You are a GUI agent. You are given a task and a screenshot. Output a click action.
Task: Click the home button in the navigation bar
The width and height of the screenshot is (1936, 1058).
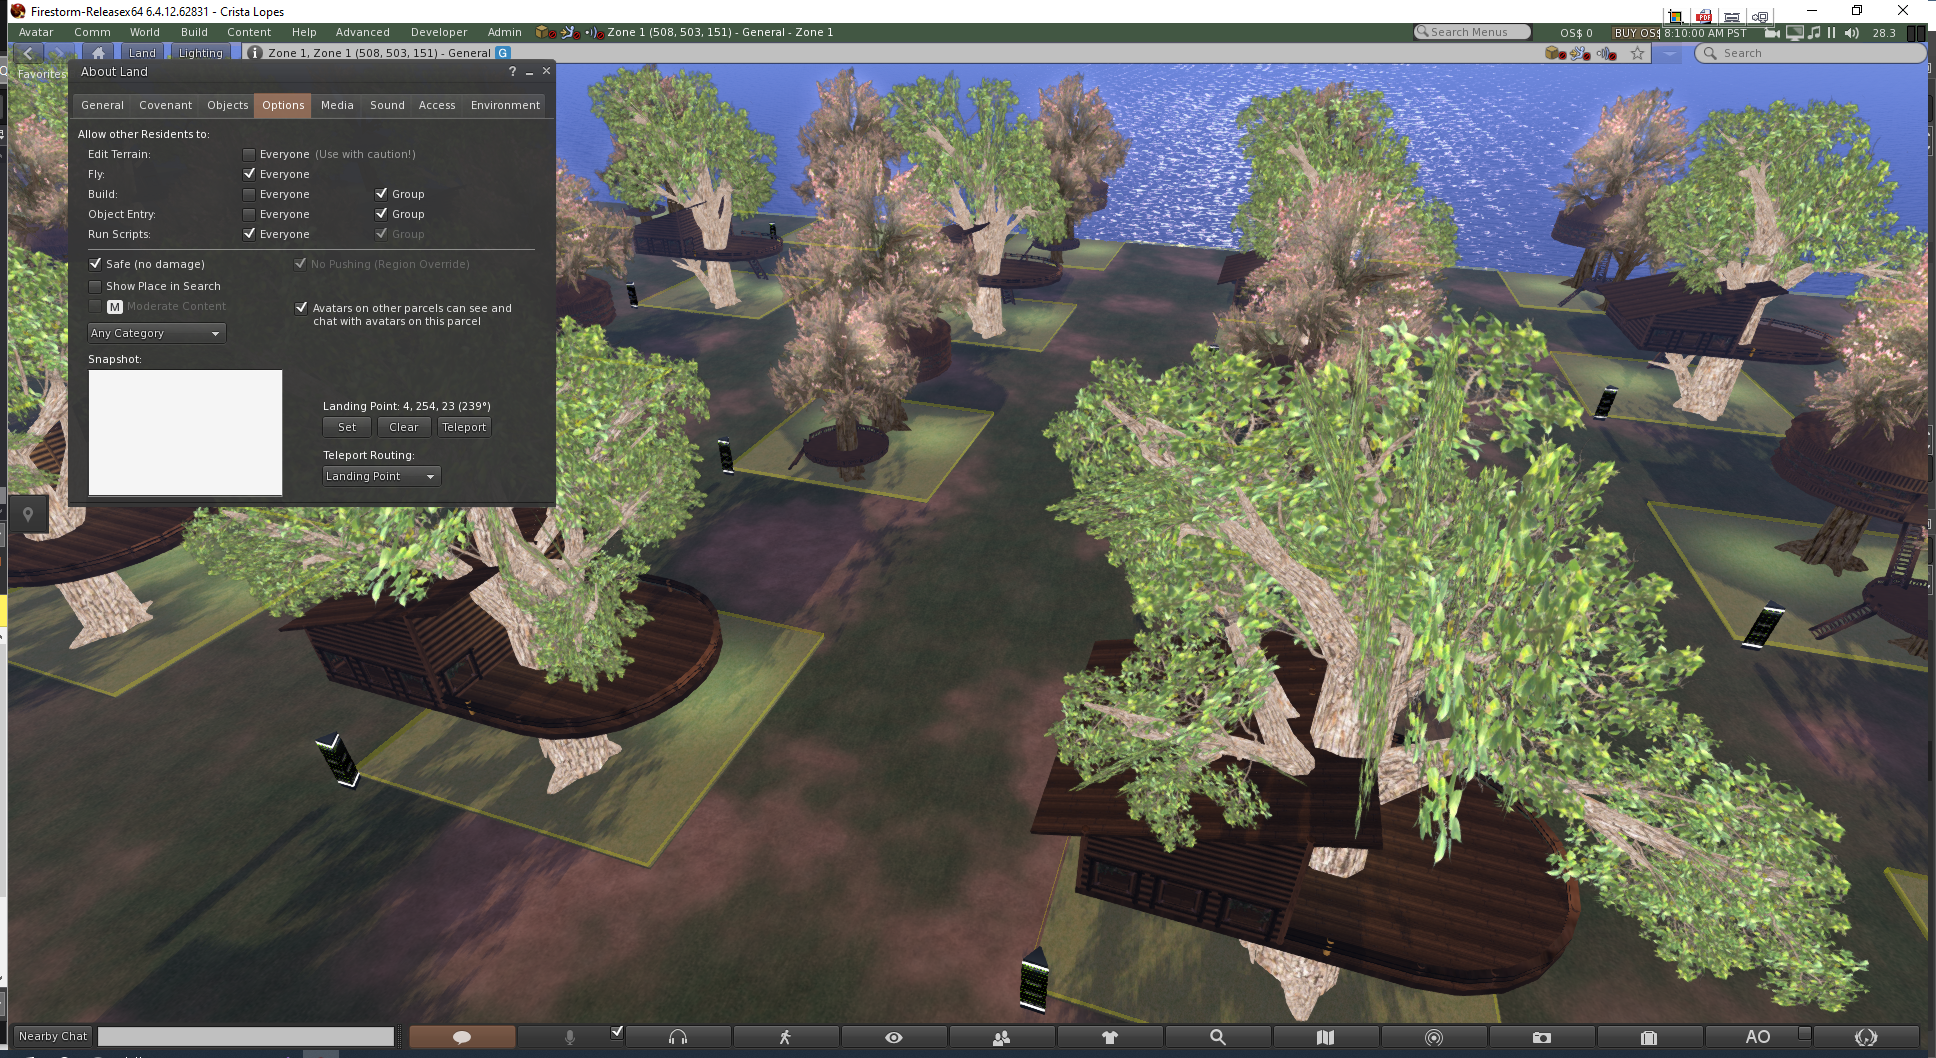pos(98,53)
